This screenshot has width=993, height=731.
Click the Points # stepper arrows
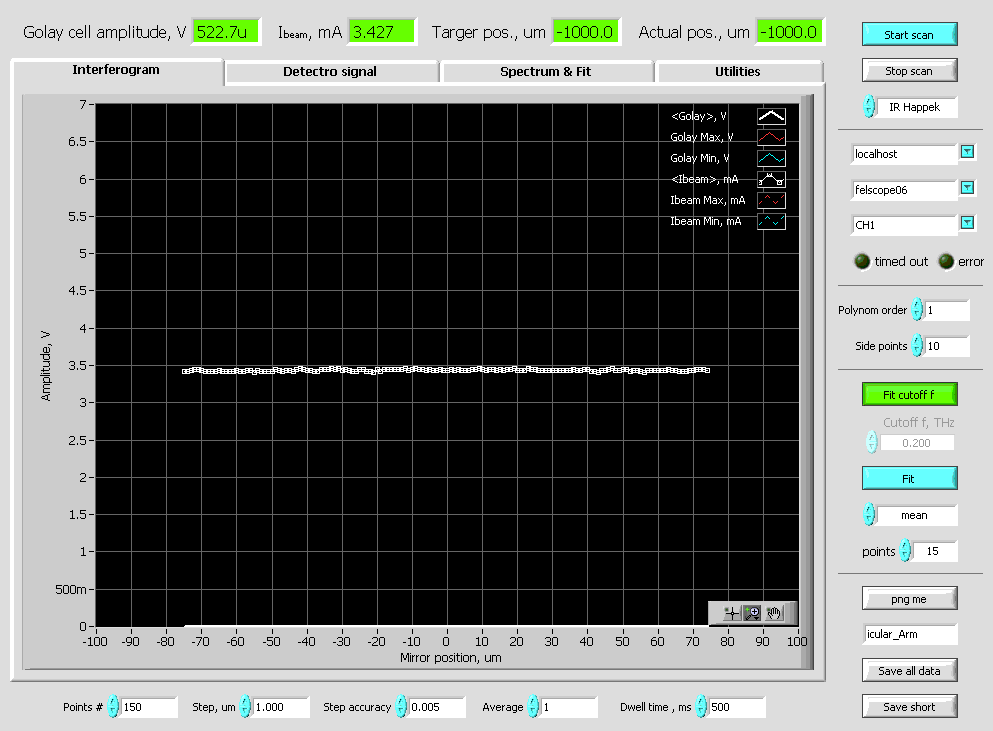113,706
